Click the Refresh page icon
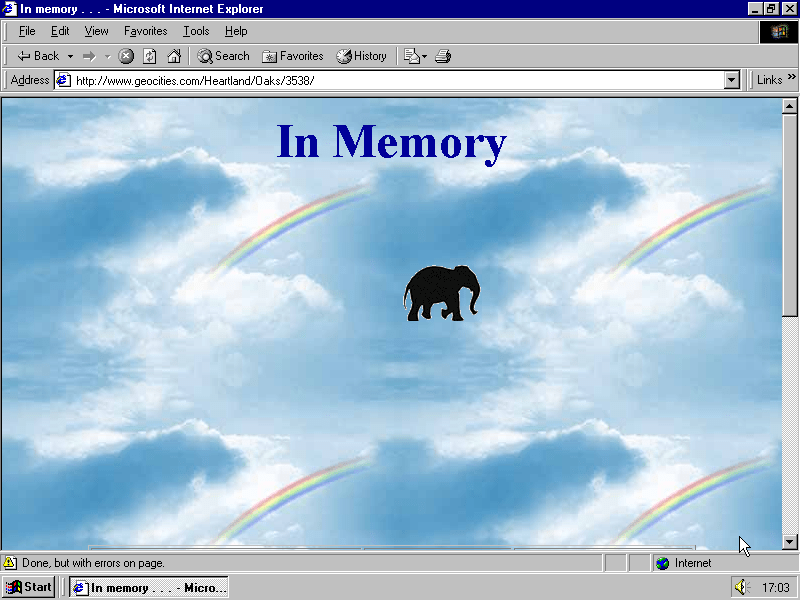This screenshot has width=800, height=600. tap(150, 56)
